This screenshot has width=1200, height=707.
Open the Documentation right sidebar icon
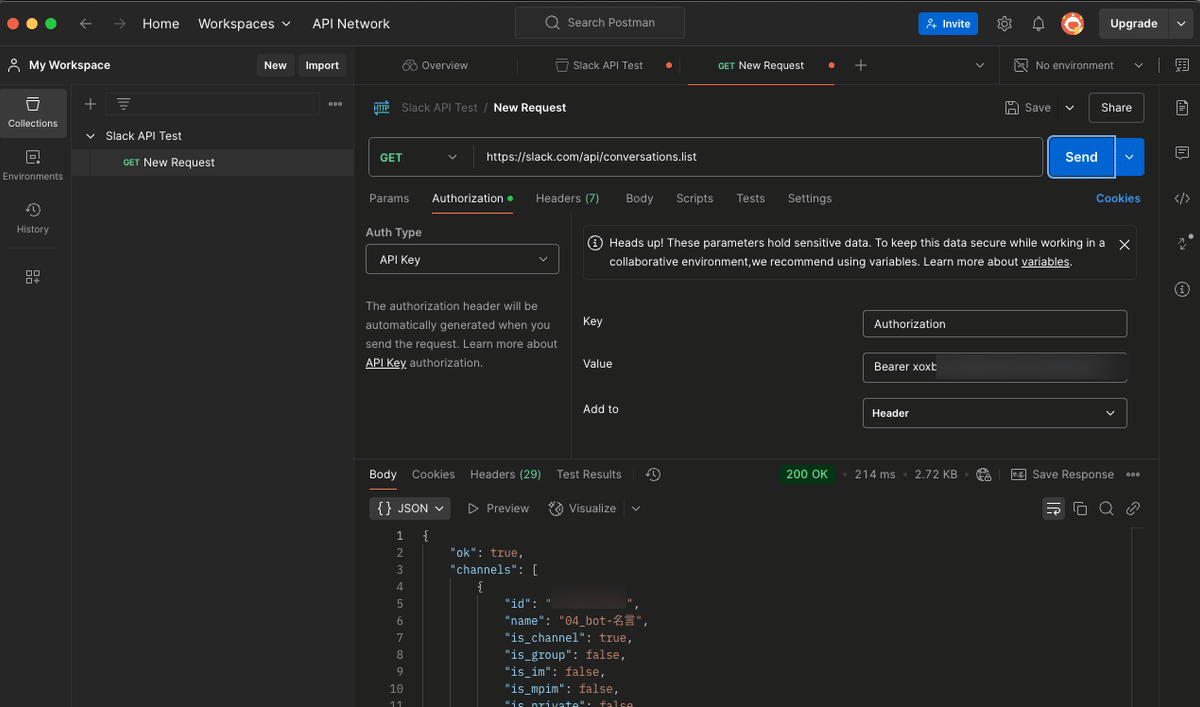[x=1182, y=107]
